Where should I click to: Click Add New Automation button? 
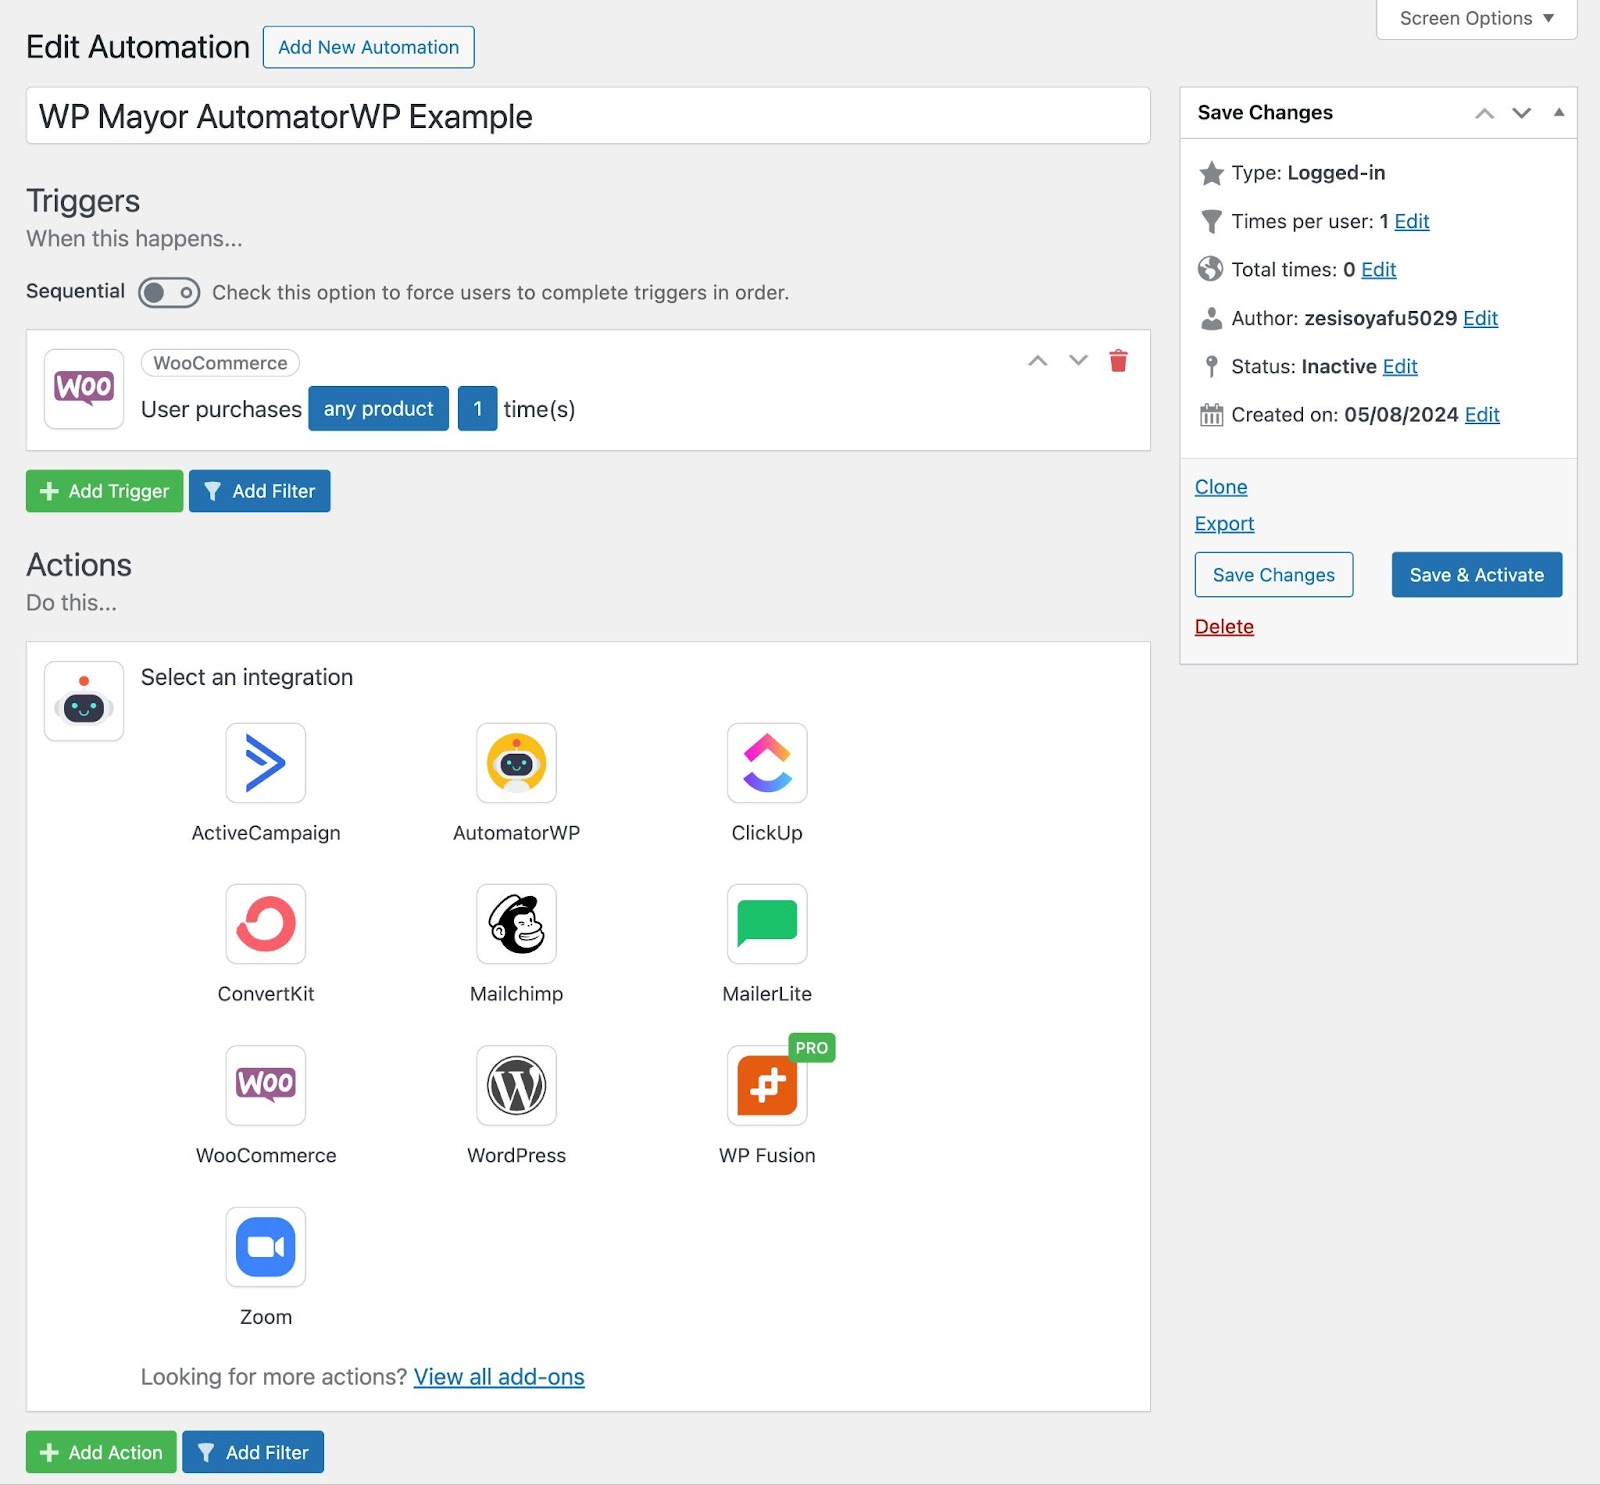pos(368,47)
